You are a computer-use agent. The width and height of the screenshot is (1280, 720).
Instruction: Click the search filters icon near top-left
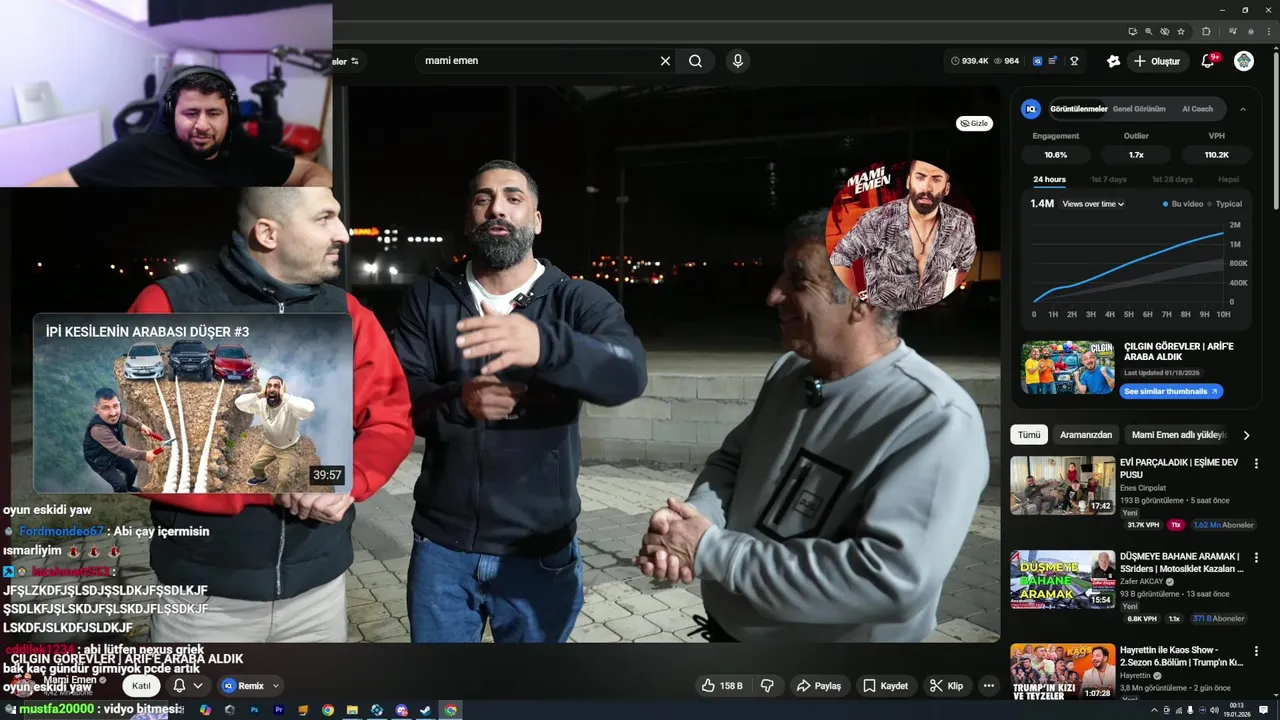pos(354,61)
